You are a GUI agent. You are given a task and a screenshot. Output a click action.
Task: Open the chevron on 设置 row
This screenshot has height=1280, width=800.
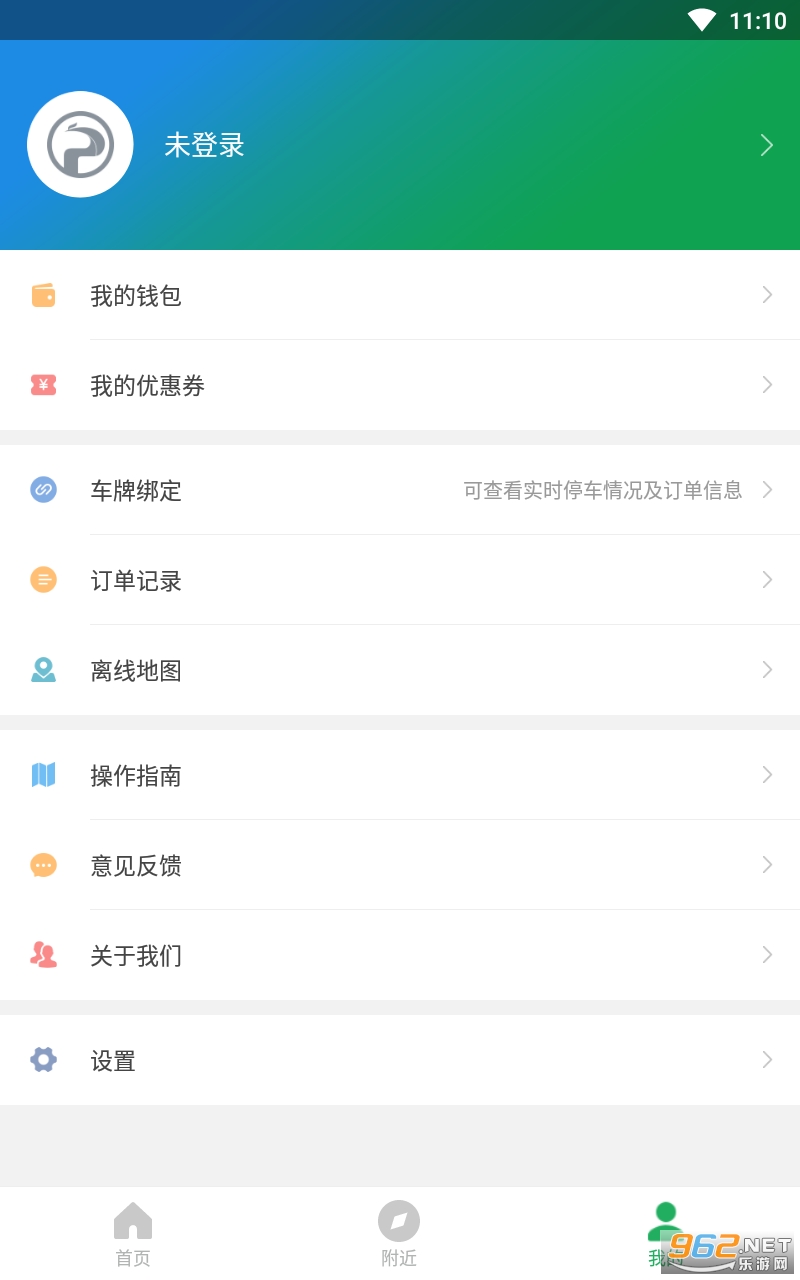click(767, 1060)
